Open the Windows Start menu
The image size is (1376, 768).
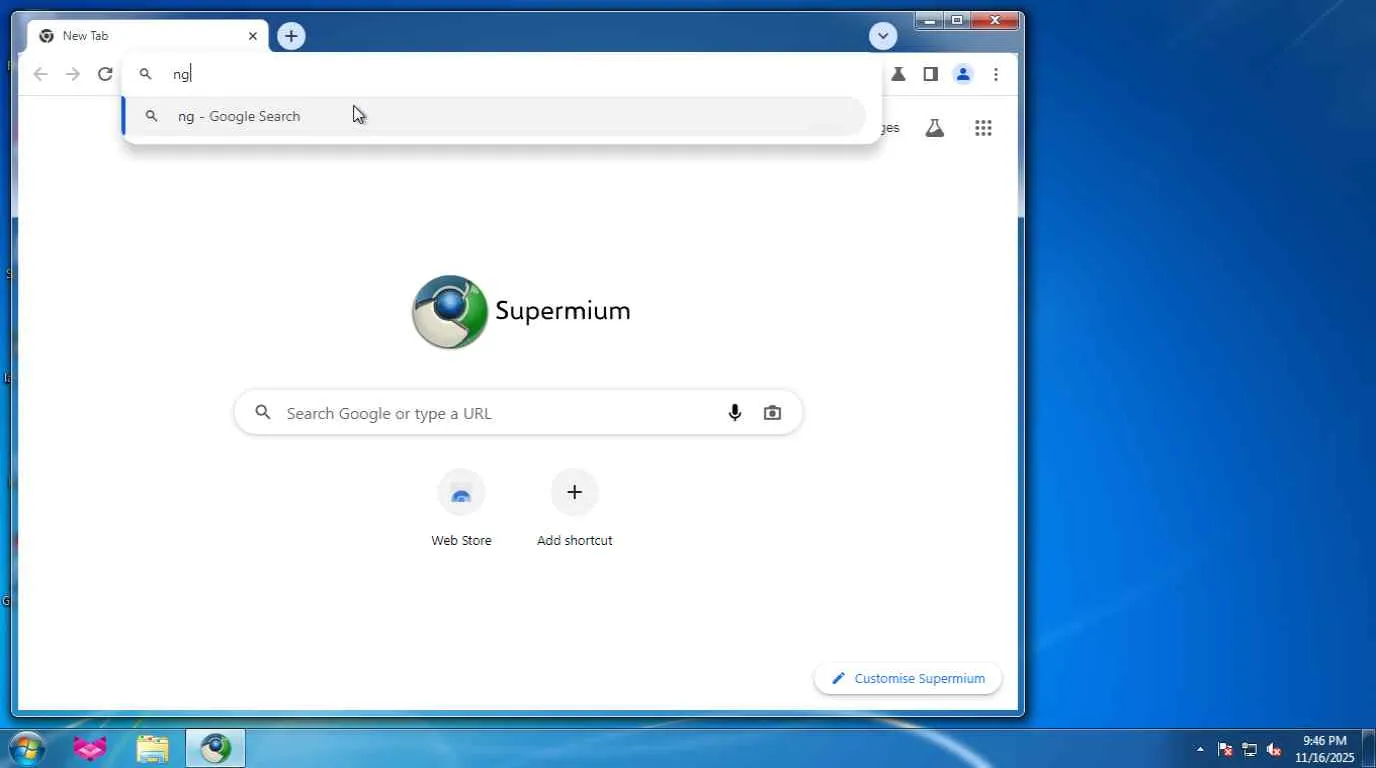click(x=27, y=748)
